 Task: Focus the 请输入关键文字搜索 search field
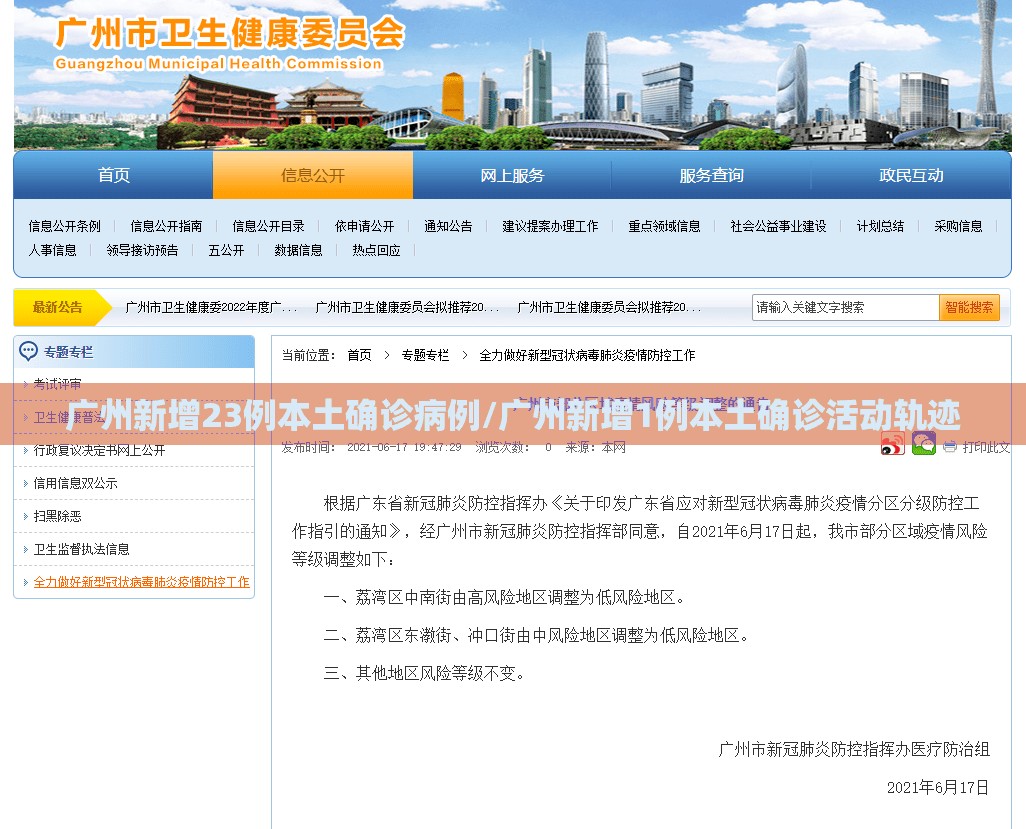[x=845, y=308]
